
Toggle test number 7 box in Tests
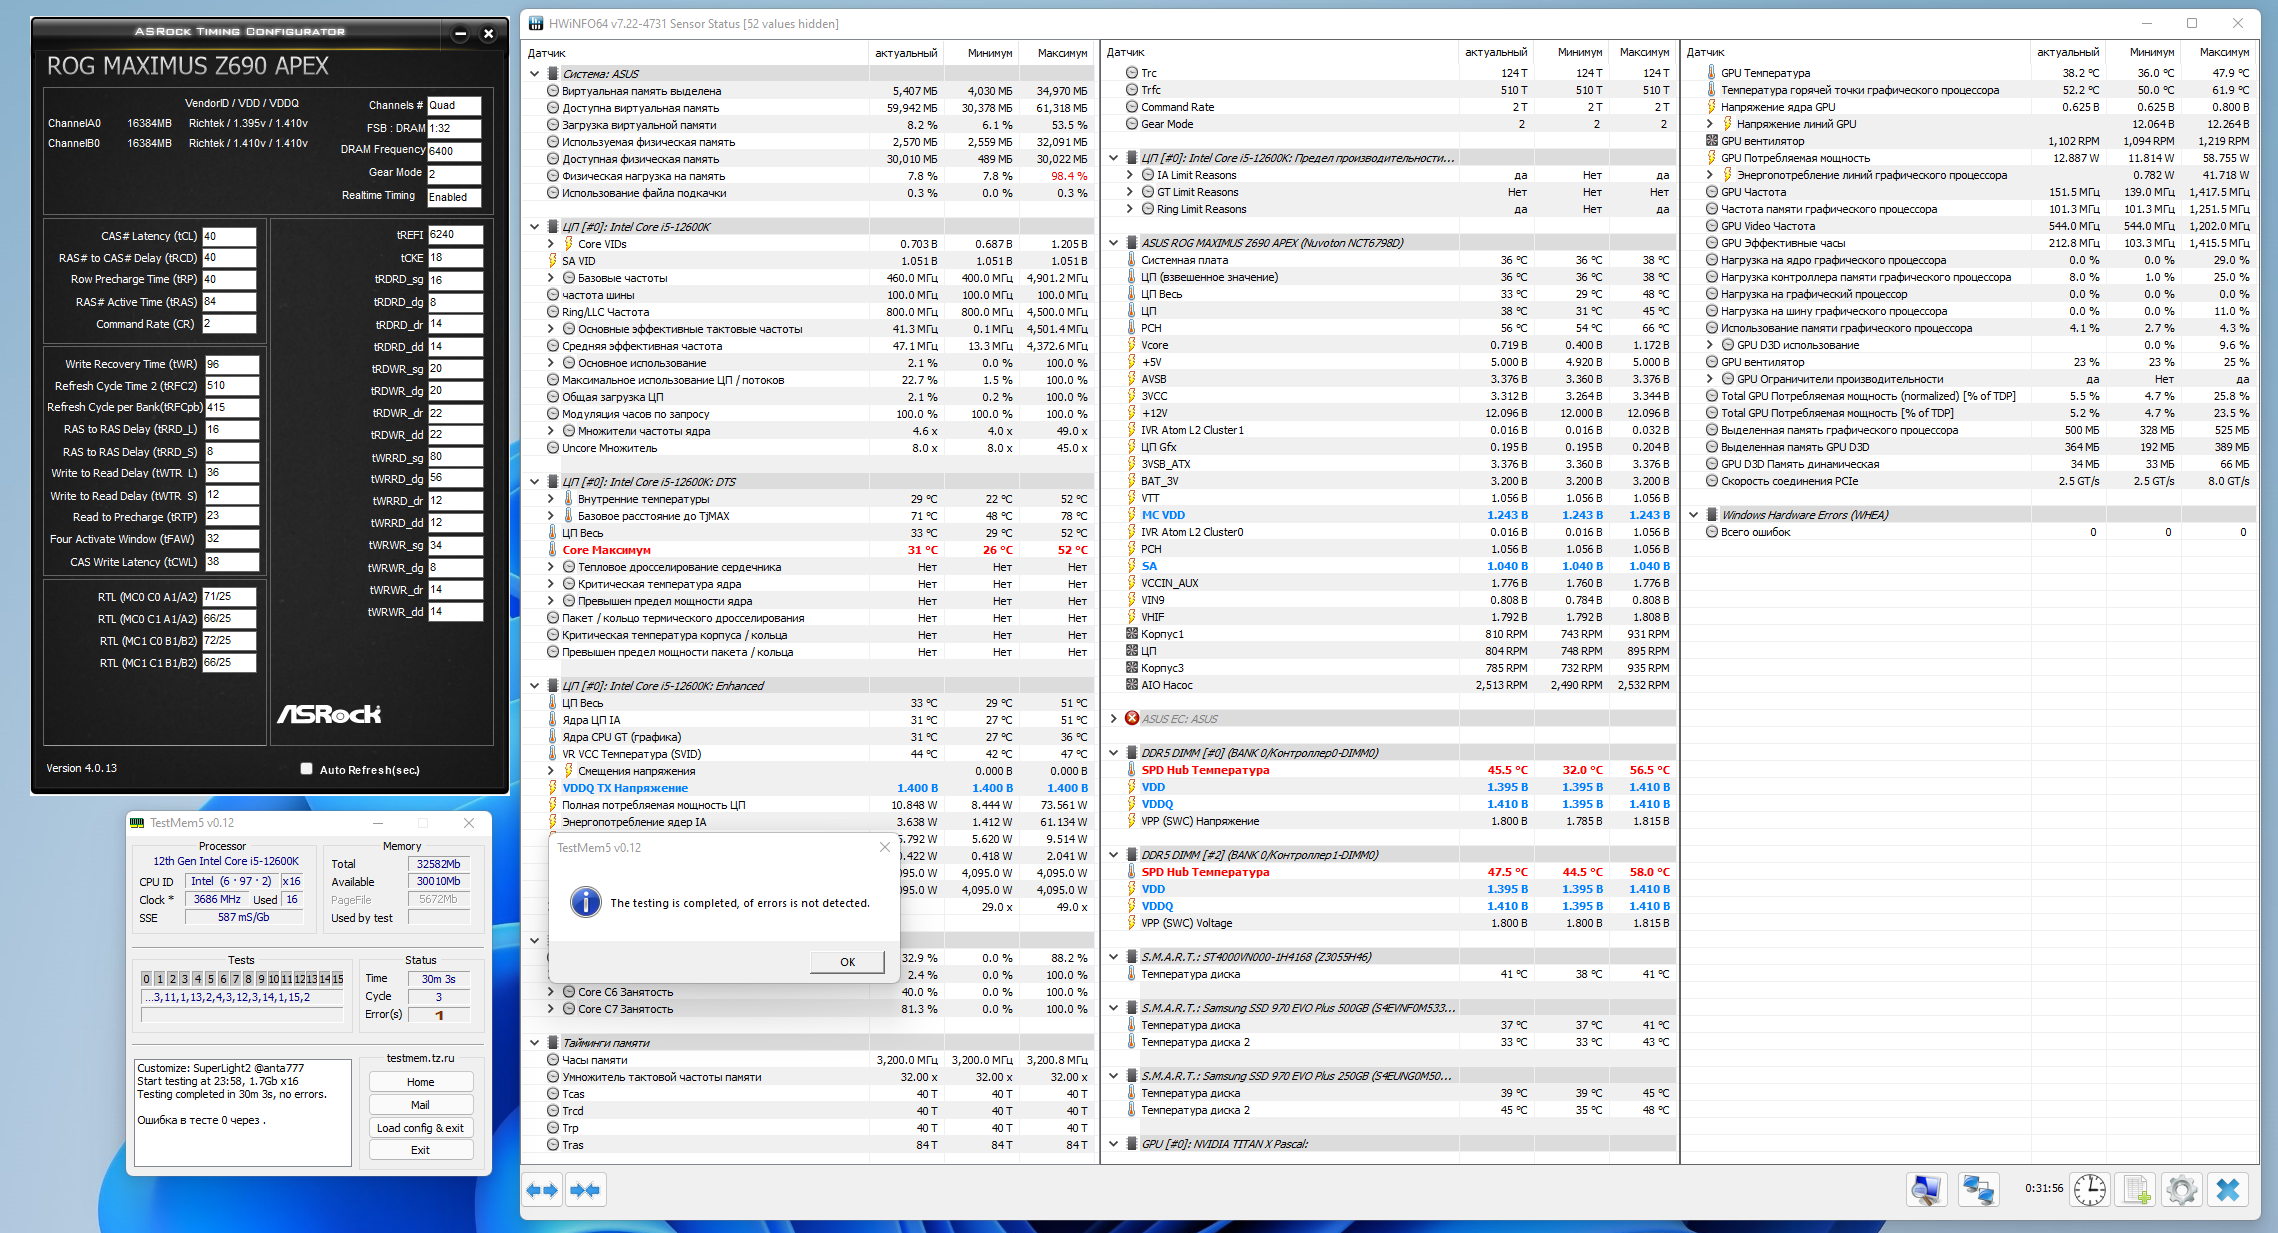pos(235,979)
